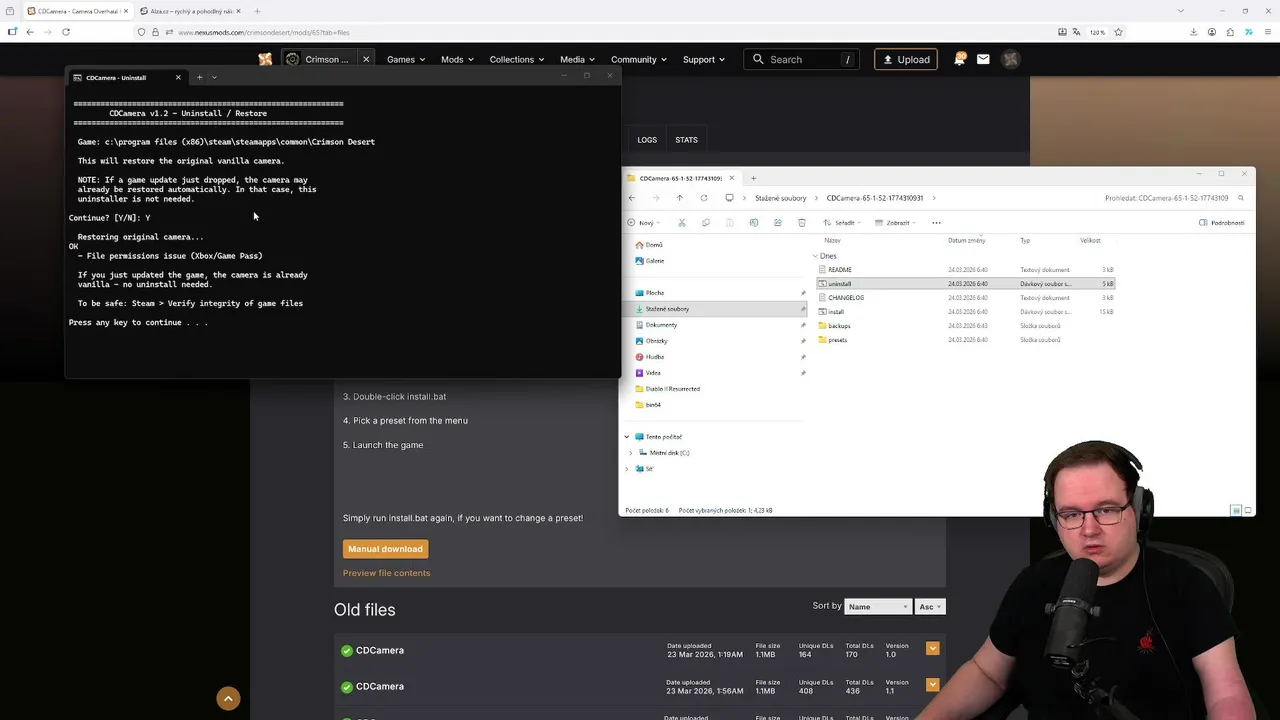
Task: Open Explorer more options ellipsis
Action: (936, 223)
